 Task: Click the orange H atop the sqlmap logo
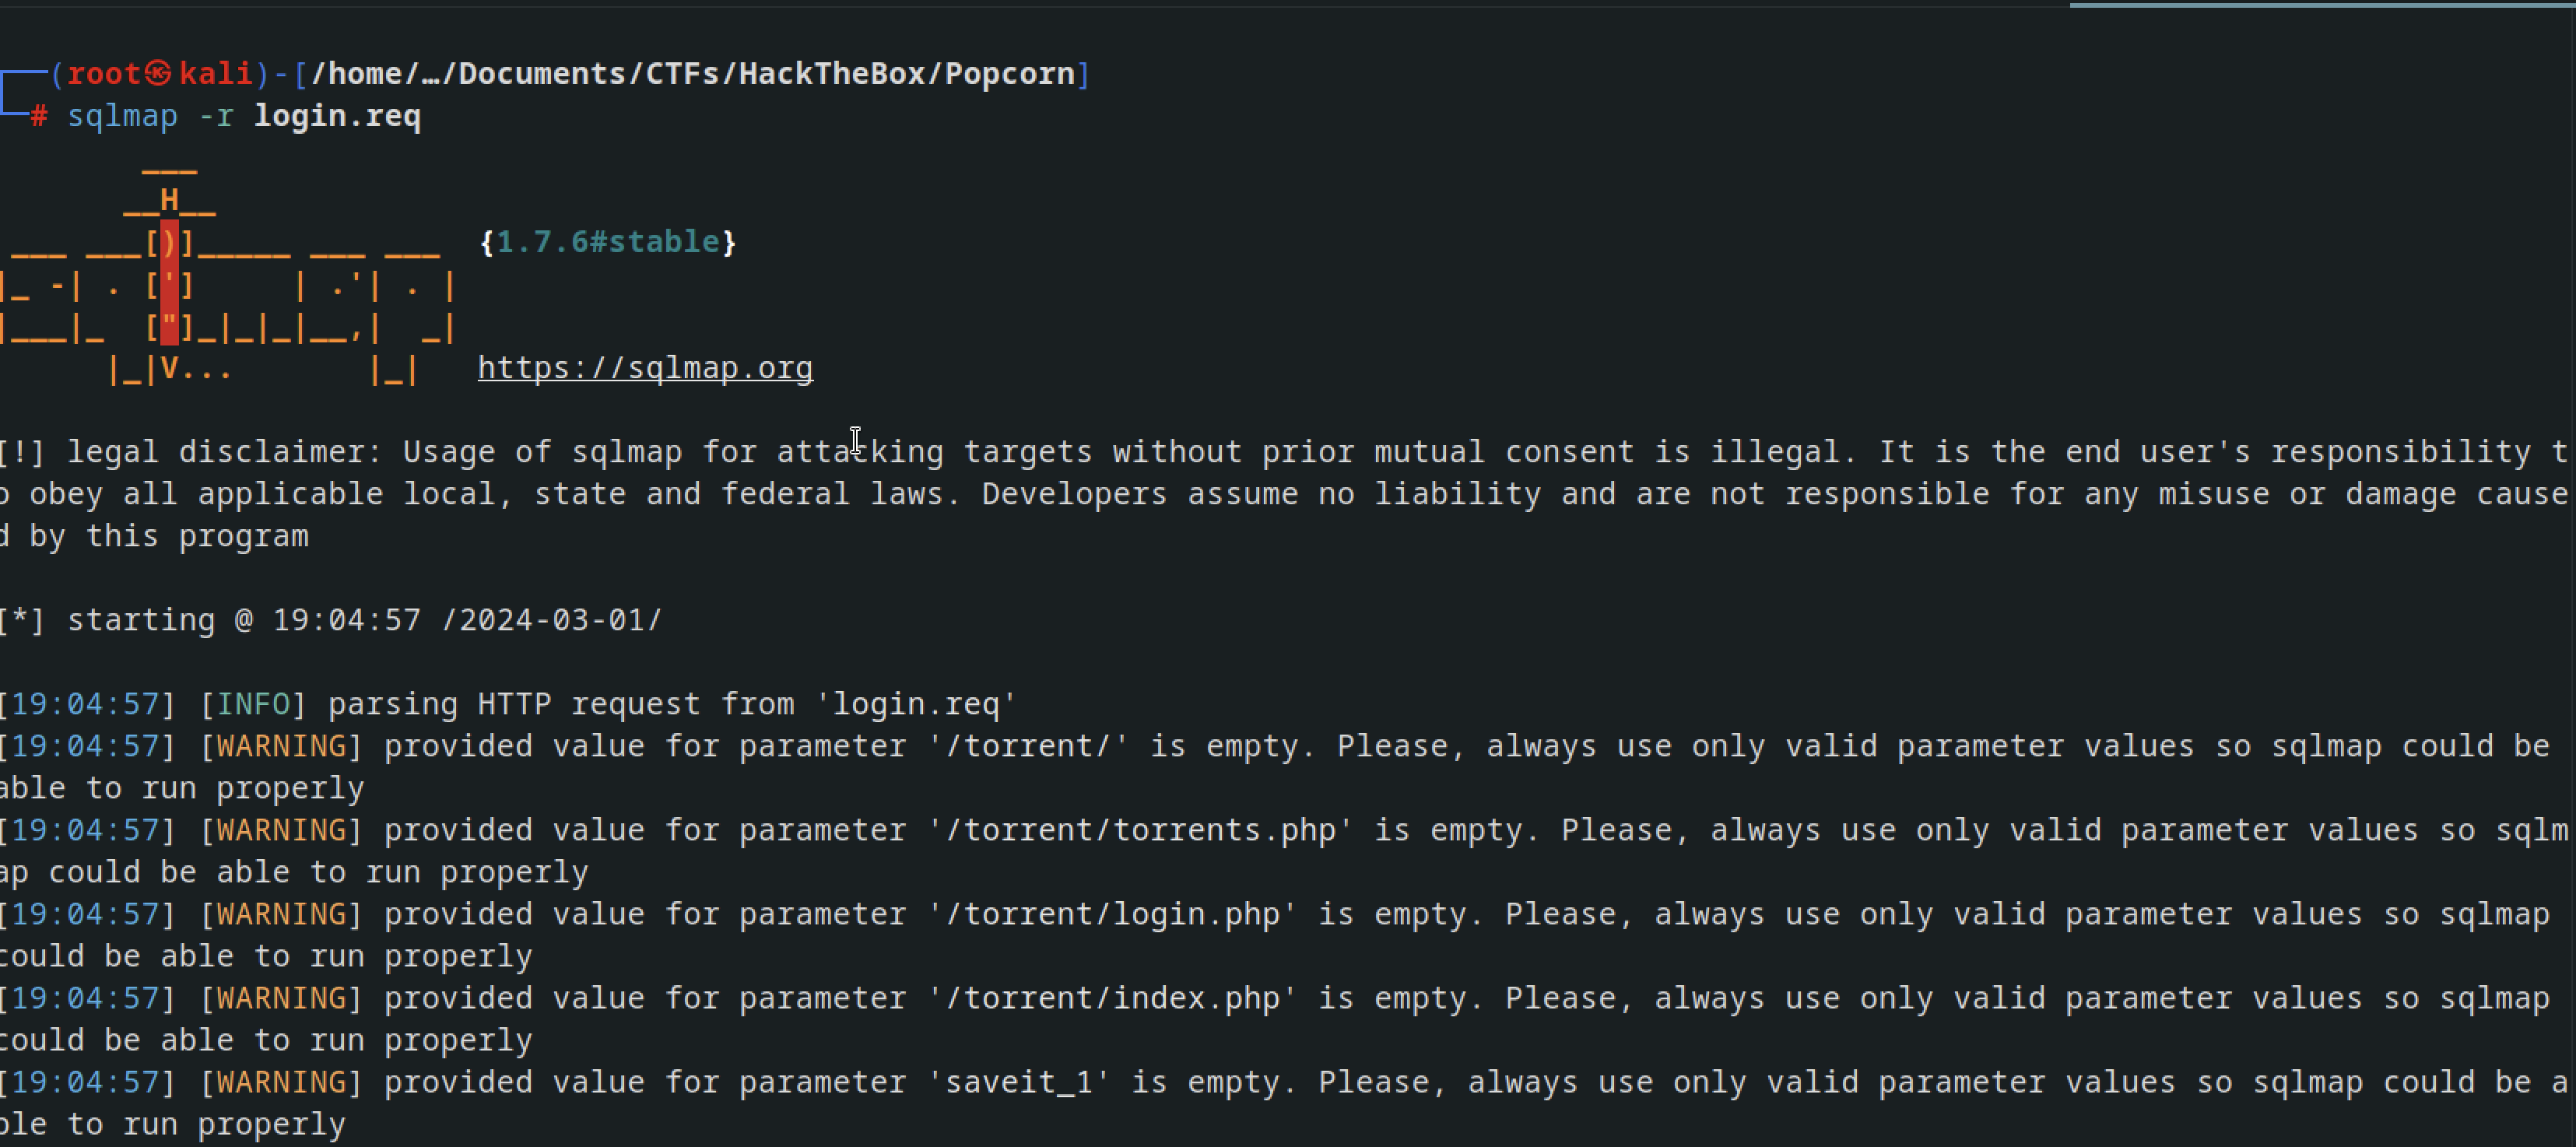[x=169, y=199]
